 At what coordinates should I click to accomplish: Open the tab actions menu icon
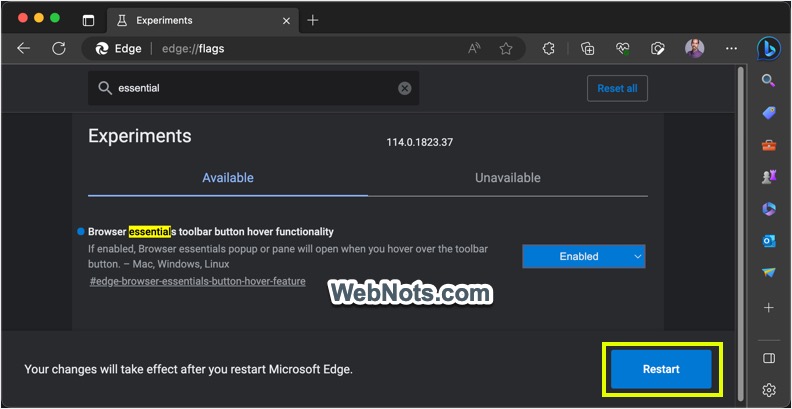88,21
